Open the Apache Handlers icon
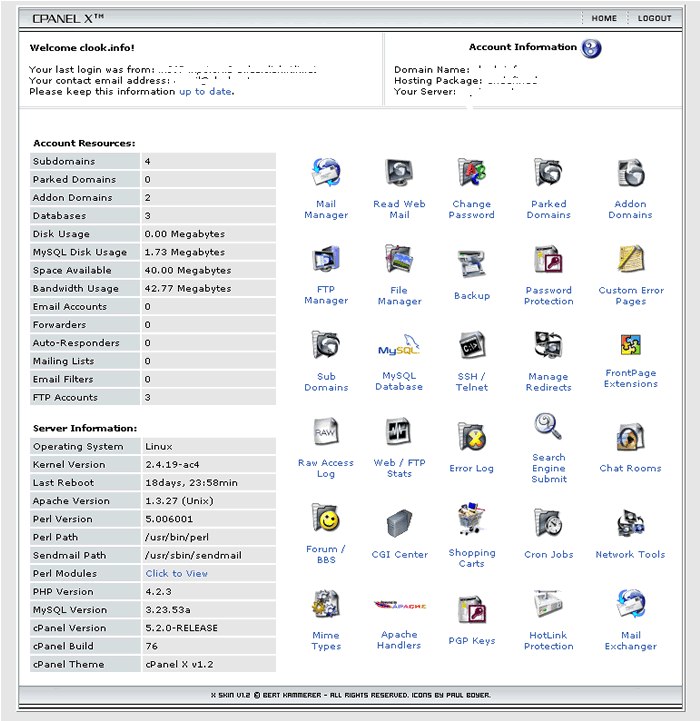The height and width of the screenshot is (721, 700). [x=399, y=605]
